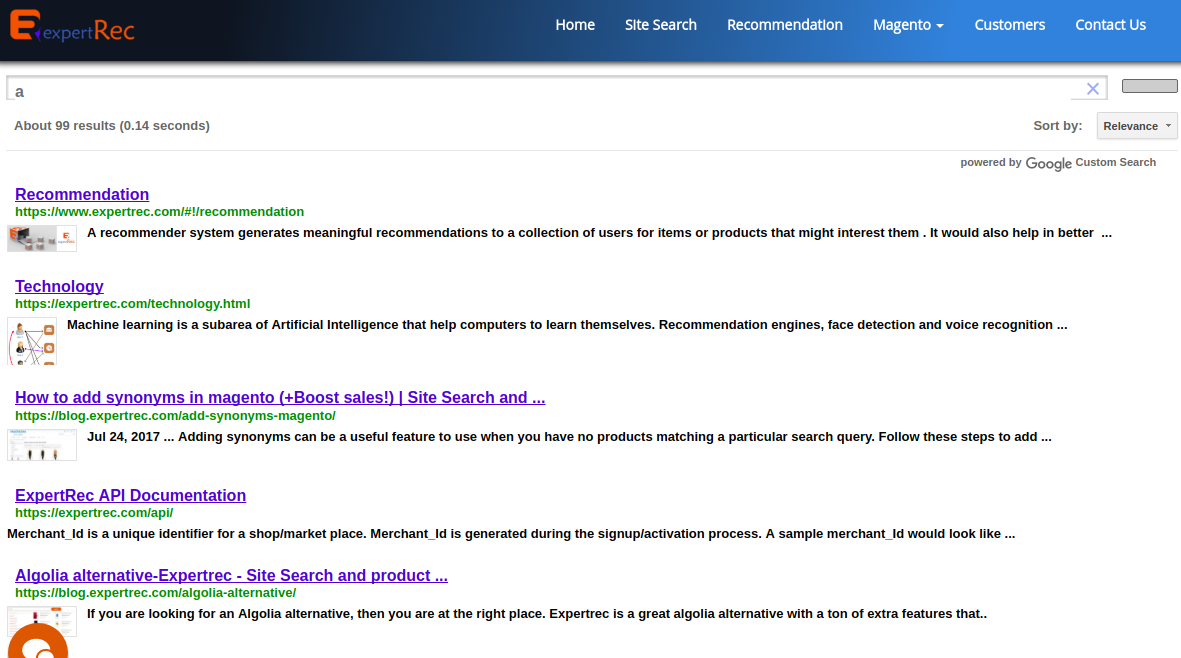Clear the search box with X icon
The height and width of the screenshot is (658, 1181).
(1092, 89)
